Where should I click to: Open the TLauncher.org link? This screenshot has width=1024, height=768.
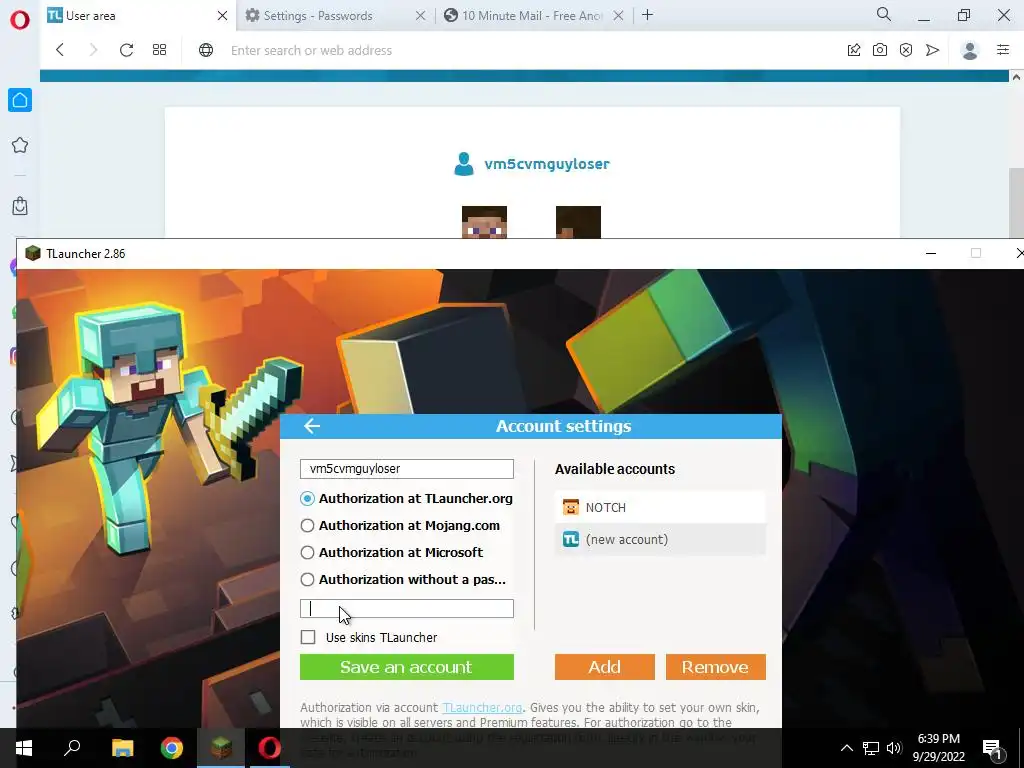482,708
